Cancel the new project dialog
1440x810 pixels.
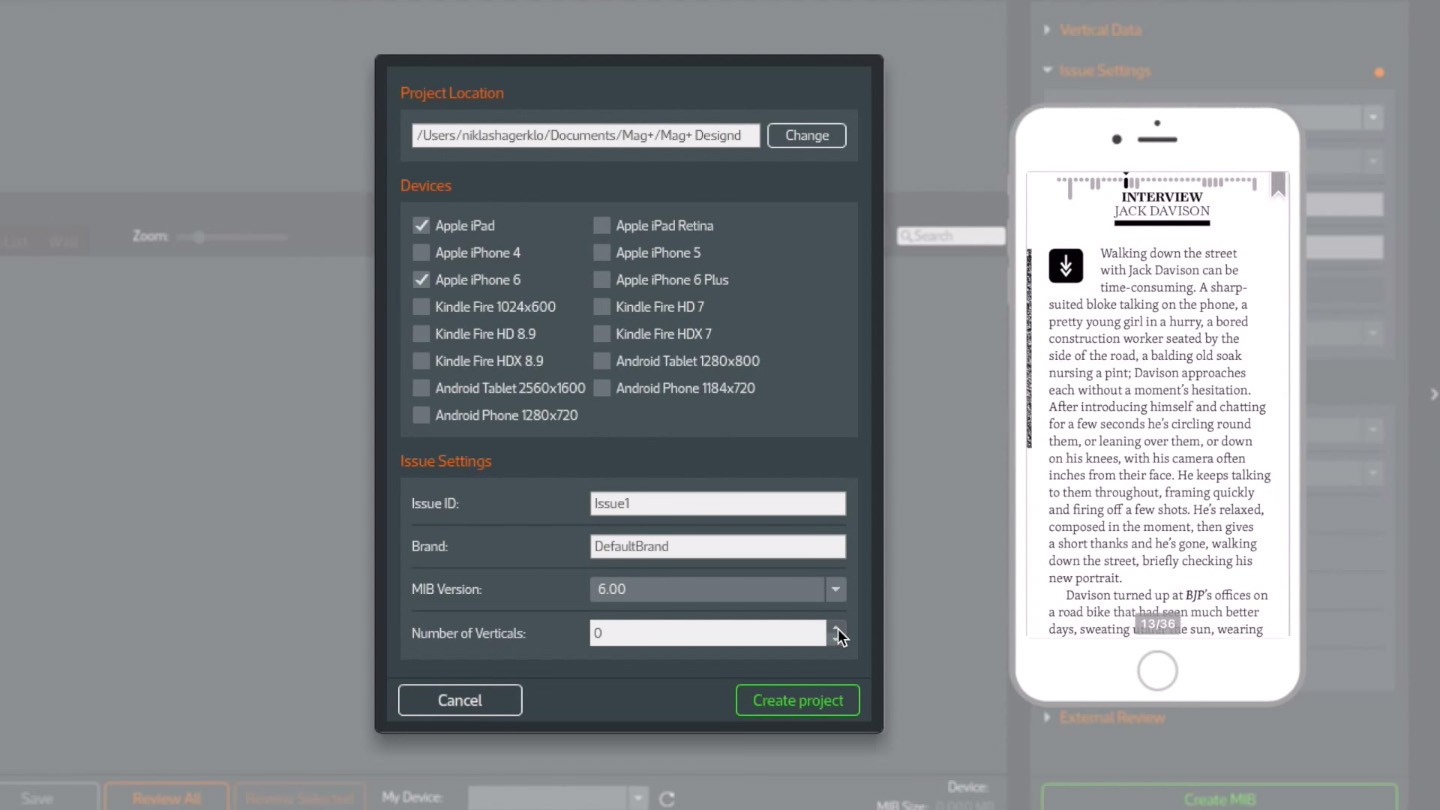(460, 700)
